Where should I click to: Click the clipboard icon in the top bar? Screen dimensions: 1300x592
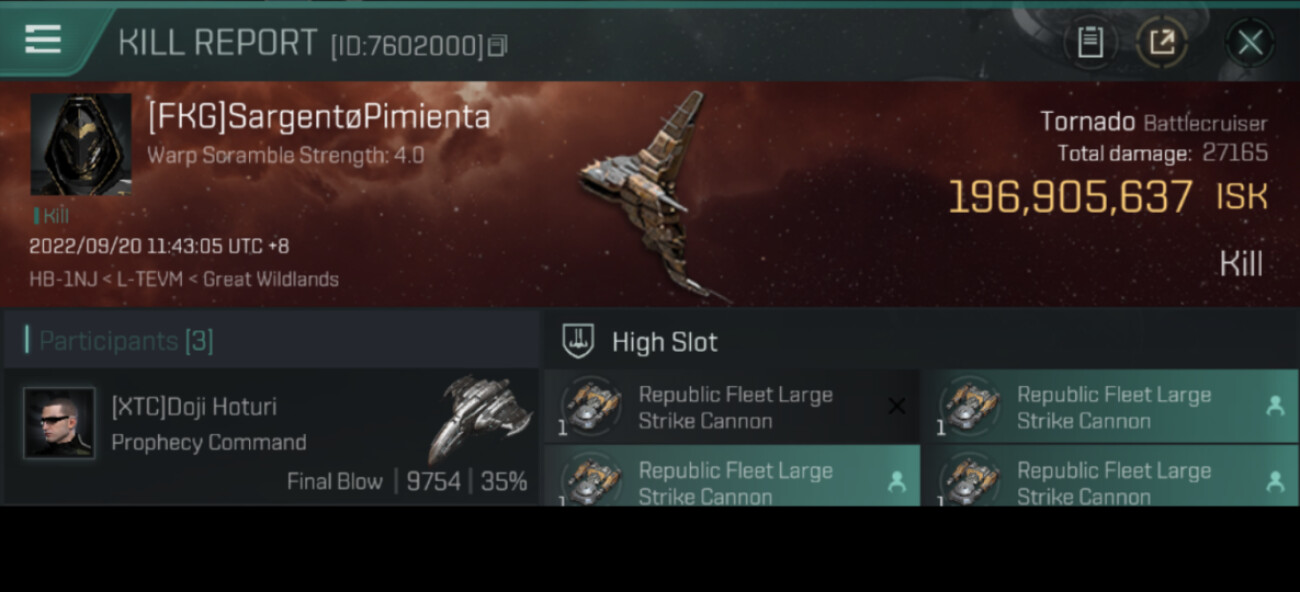point(1090,42)
